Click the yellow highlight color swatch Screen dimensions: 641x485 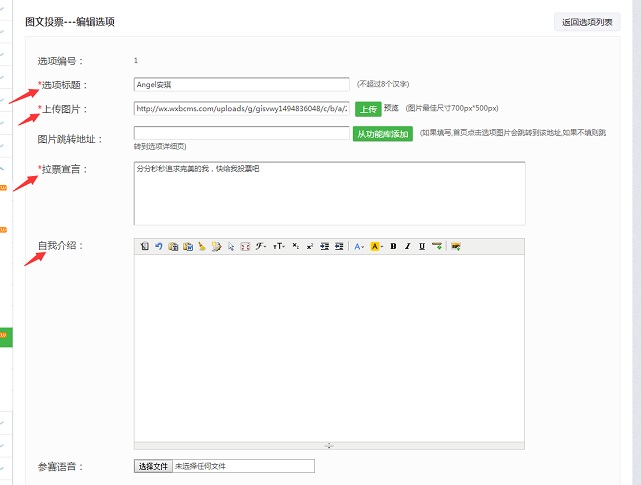click(375, 246)
